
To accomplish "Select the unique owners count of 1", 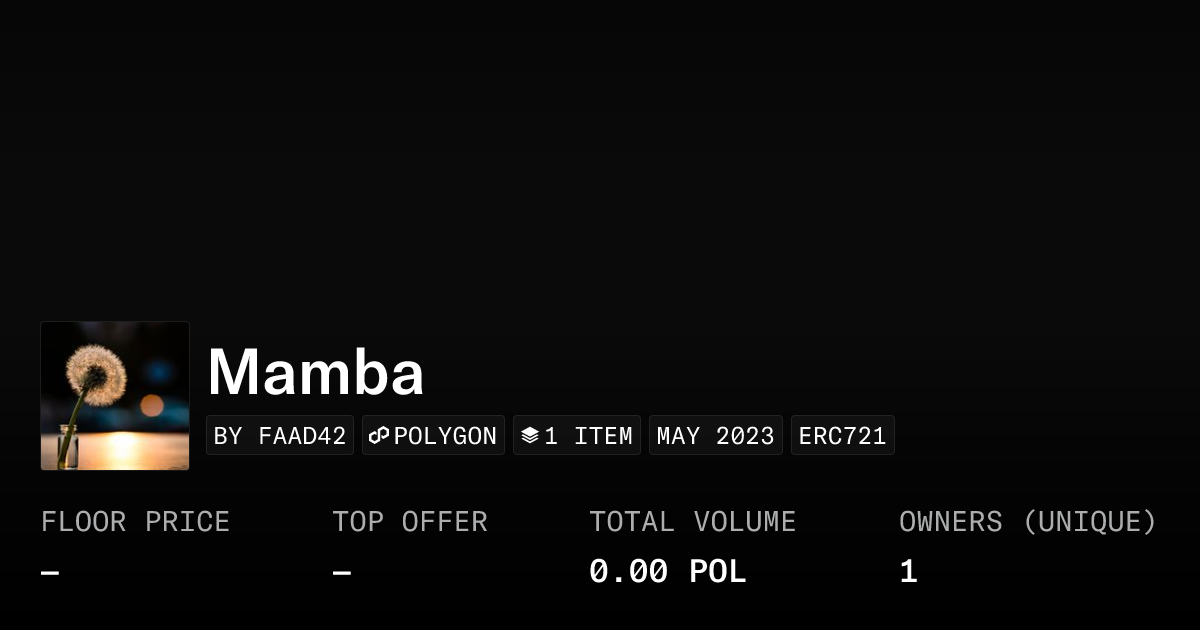I will click(x=908, y=572).
